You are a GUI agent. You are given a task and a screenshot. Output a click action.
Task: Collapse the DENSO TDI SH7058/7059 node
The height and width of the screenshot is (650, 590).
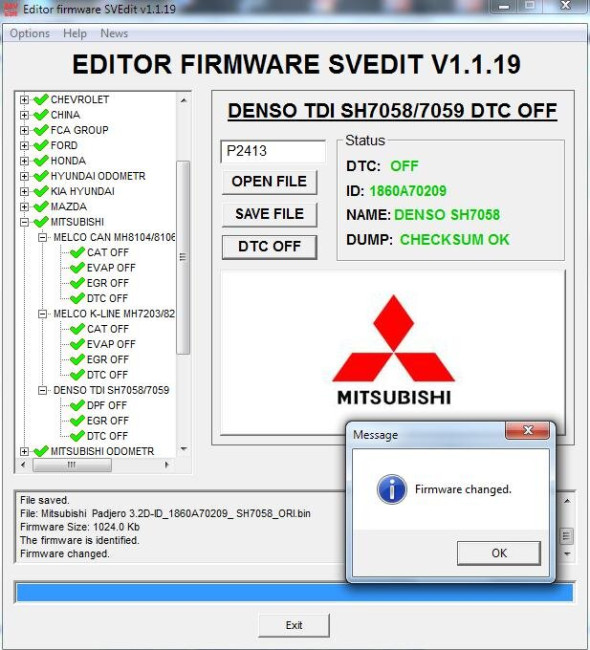pyautogui.click(x=42, y=390)
